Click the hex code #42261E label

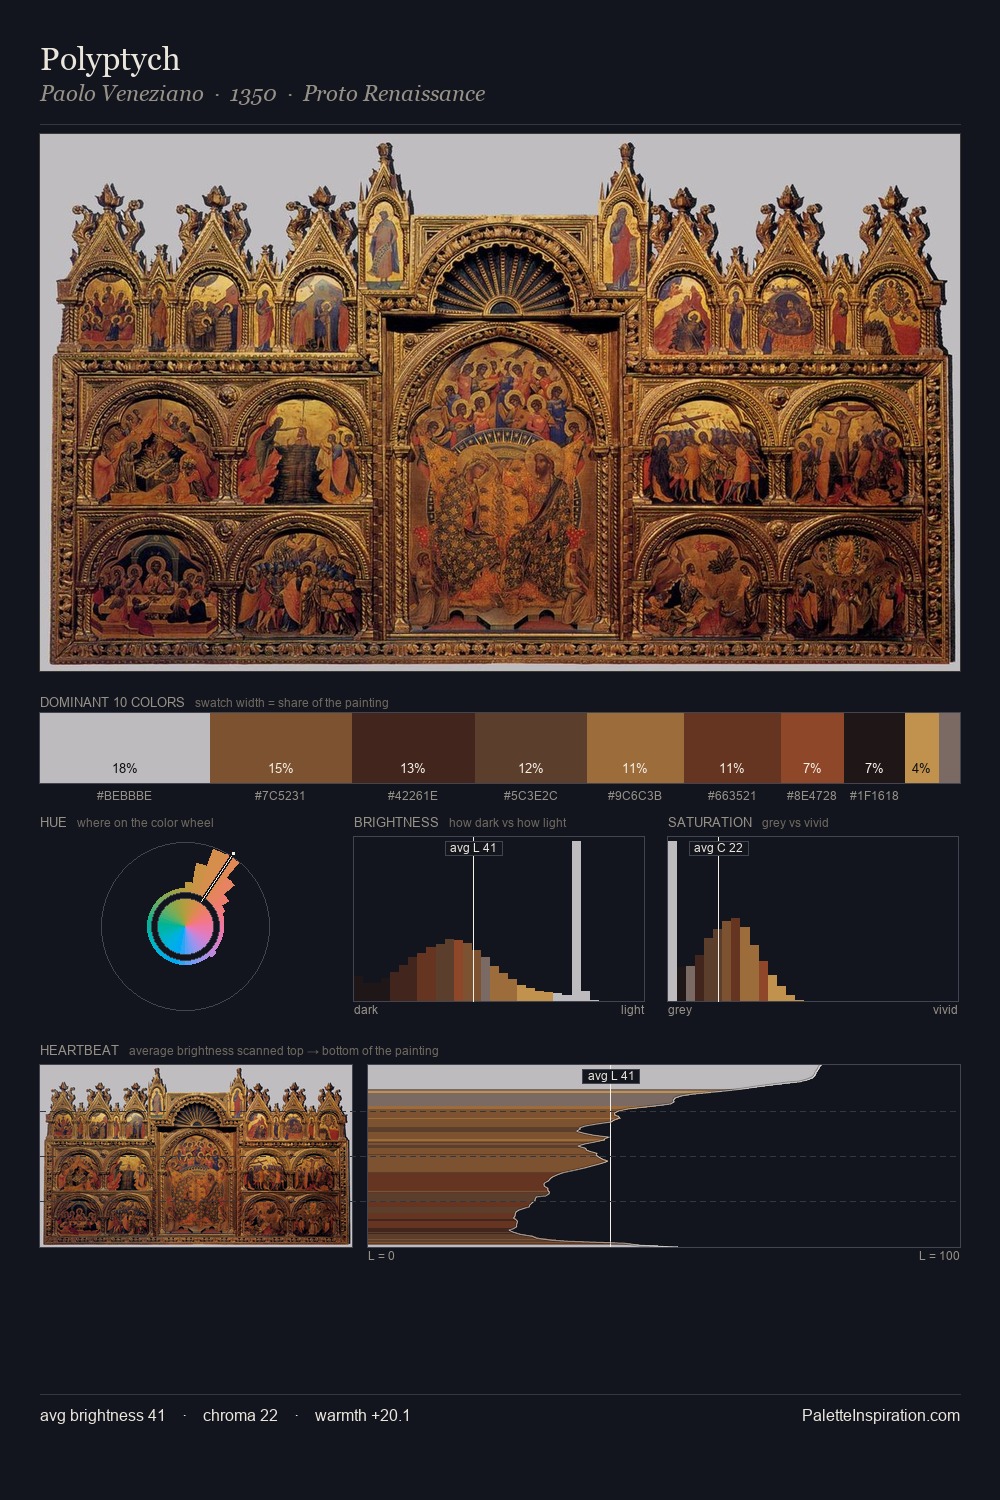[x=413, y=796]
